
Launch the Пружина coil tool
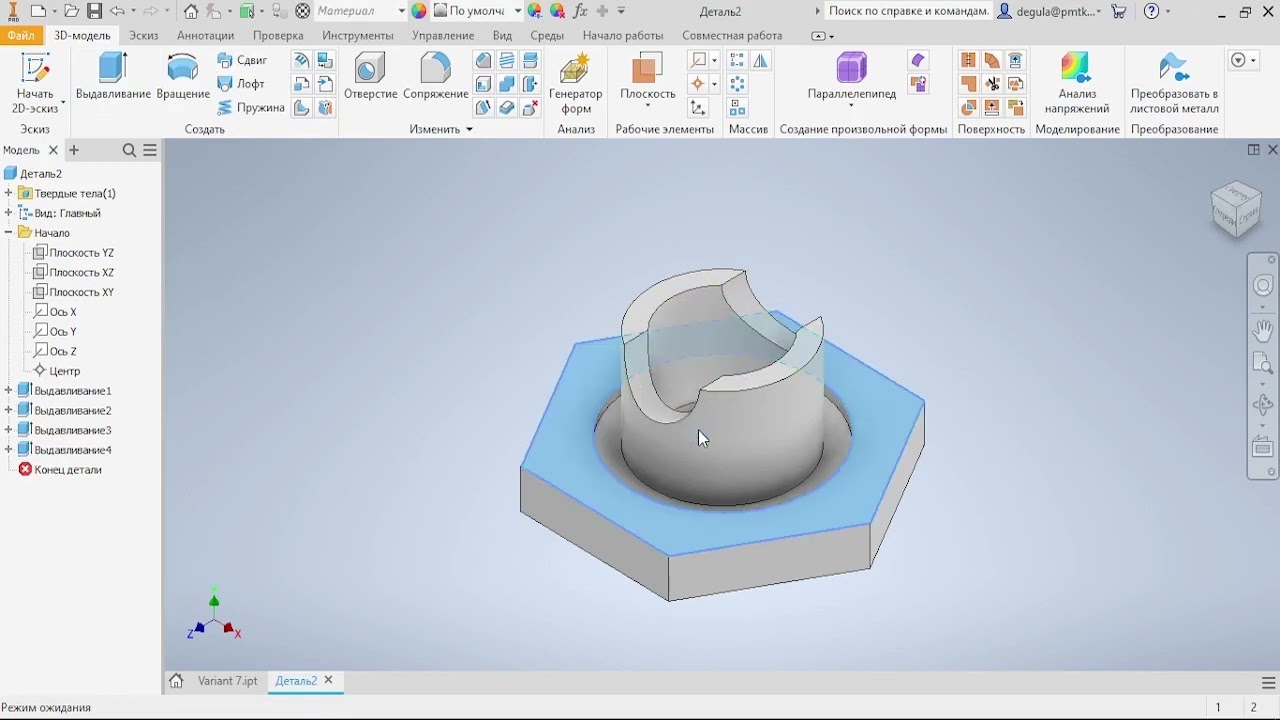(250, 108)
